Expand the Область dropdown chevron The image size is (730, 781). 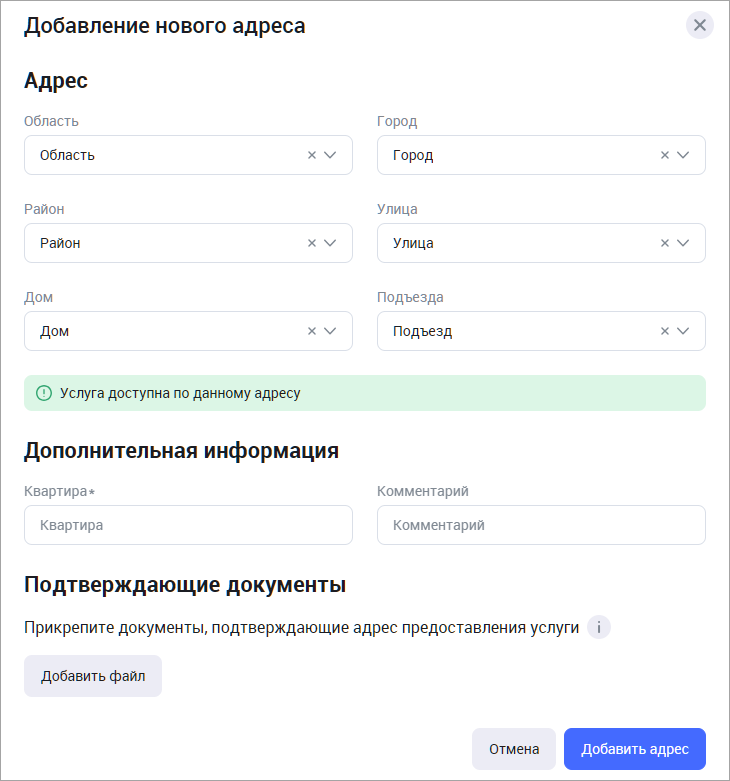331,155
